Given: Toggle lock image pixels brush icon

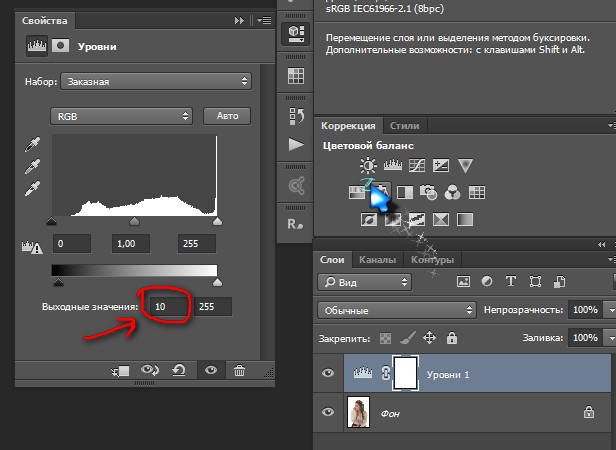Looking at the screenshot, I should [x=408, y=338].
